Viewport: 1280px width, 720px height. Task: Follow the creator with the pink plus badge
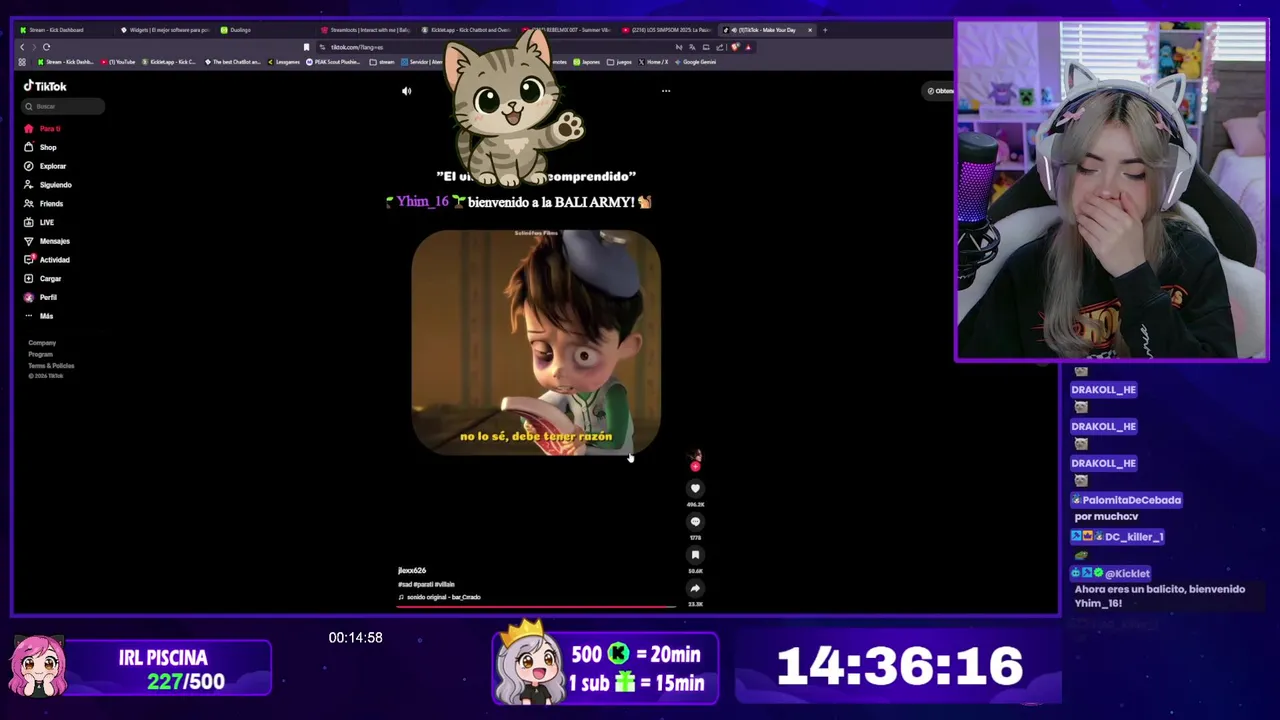[695, 466]
